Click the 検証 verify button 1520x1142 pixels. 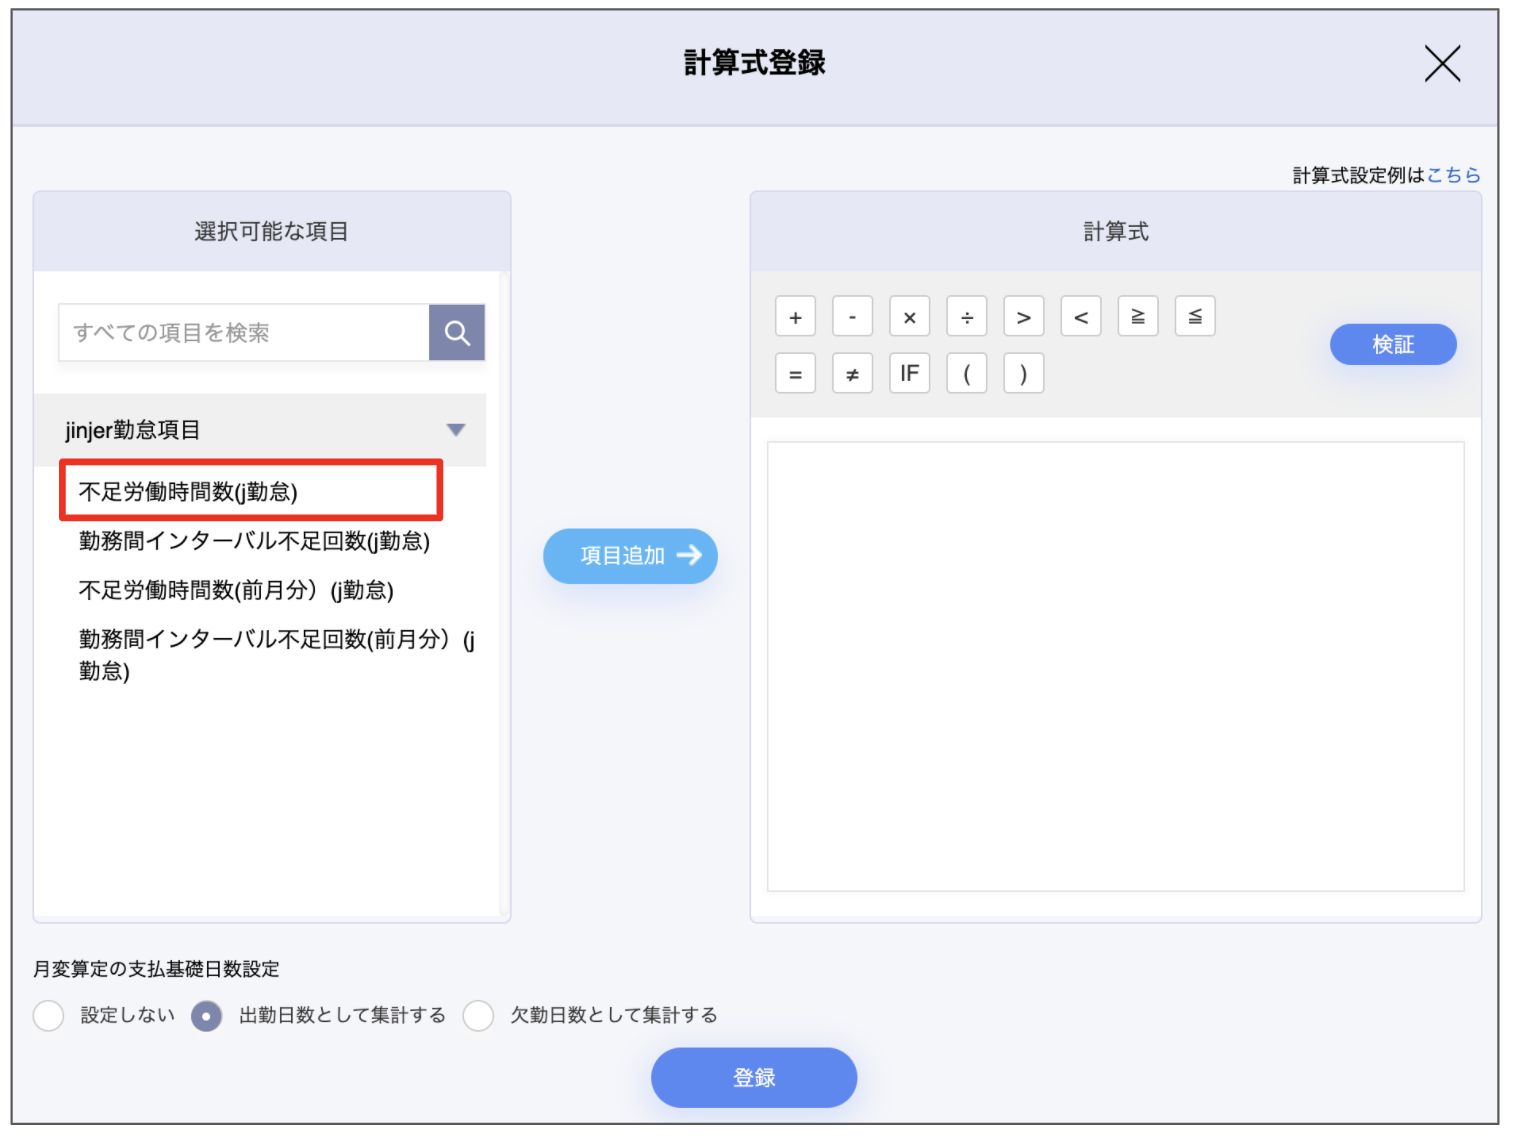point(1392,345)
